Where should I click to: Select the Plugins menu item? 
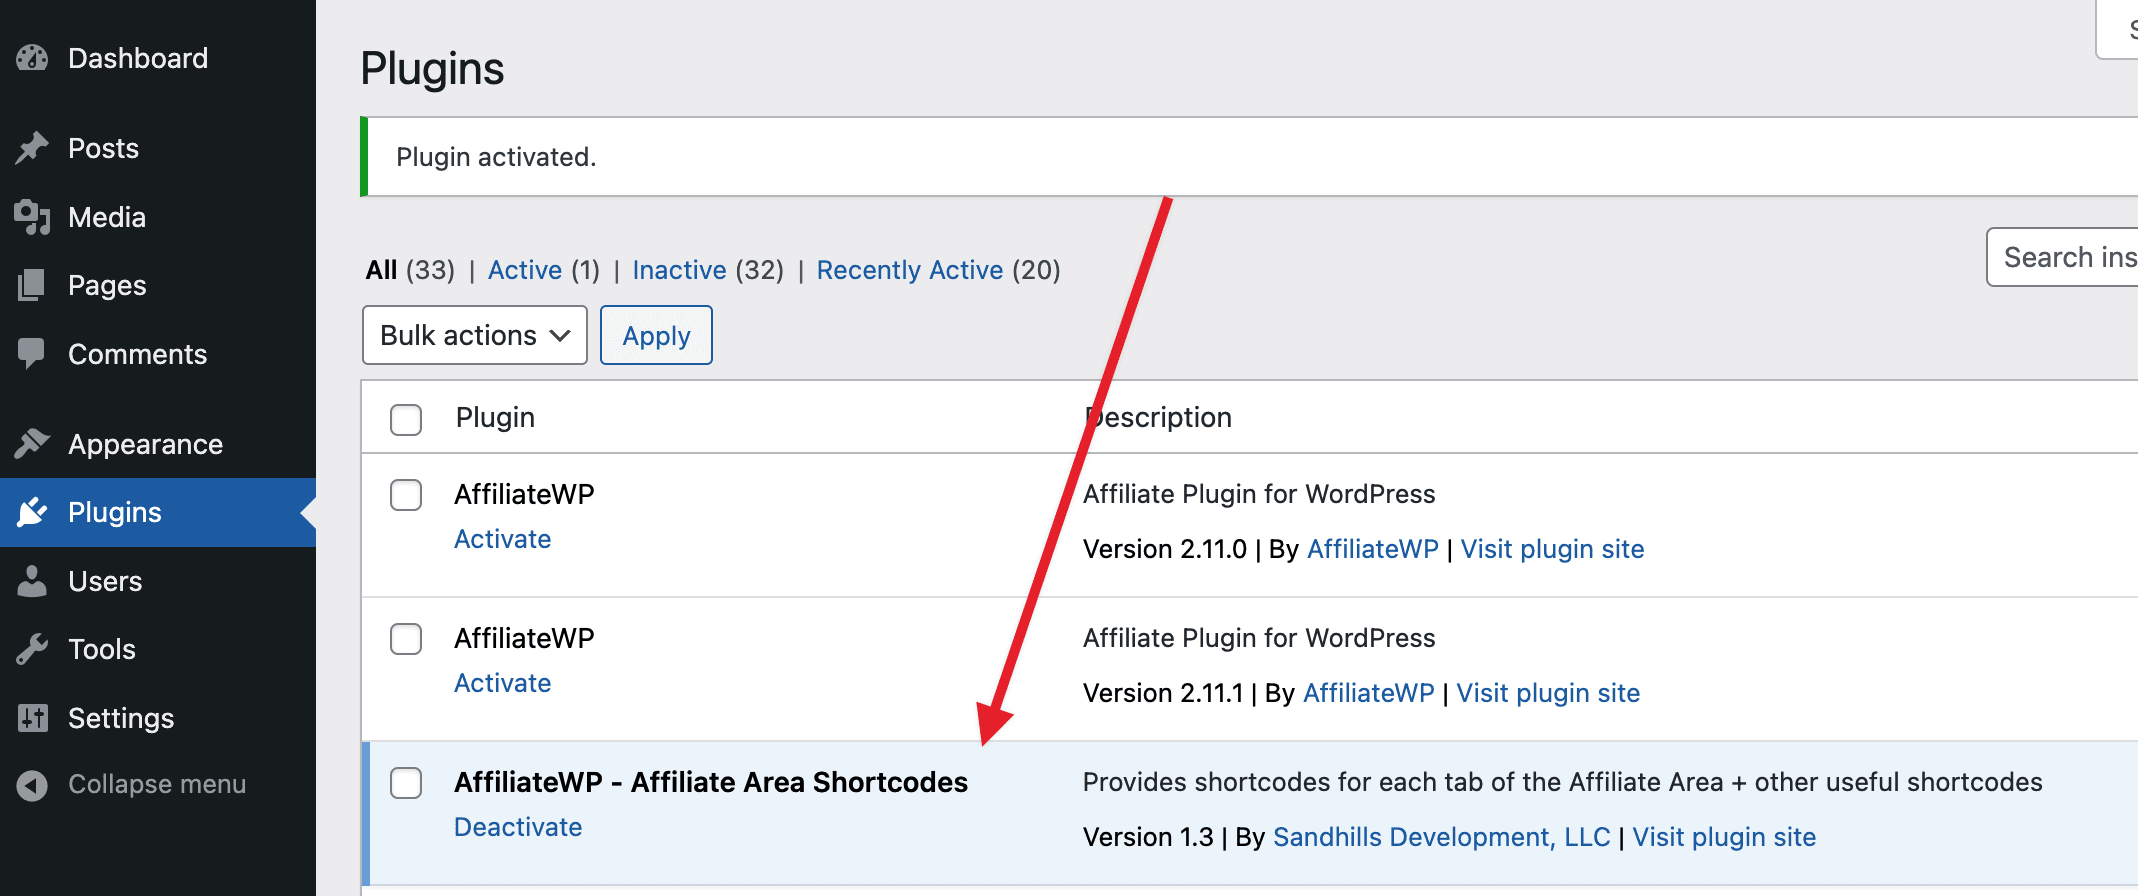click(115, 512)
